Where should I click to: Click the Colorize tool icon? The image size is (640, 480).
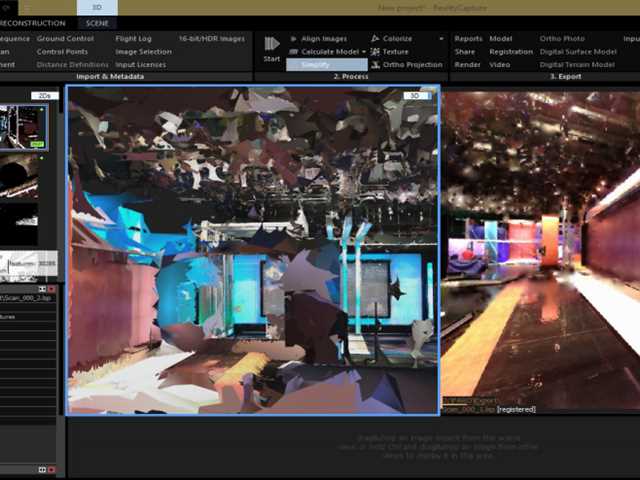(374, 38)
